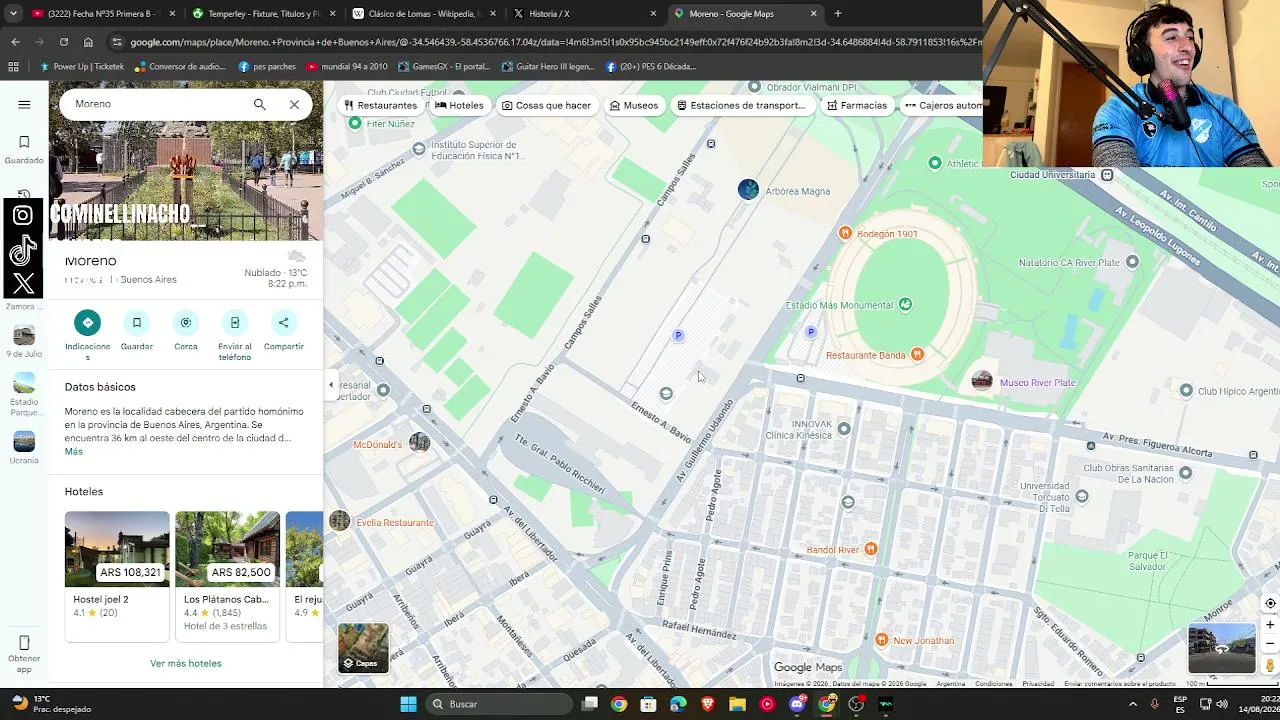Open Estadio Más Monumental map marker
This screenshot has height=720, width=1280.
[x=905, y=305]
